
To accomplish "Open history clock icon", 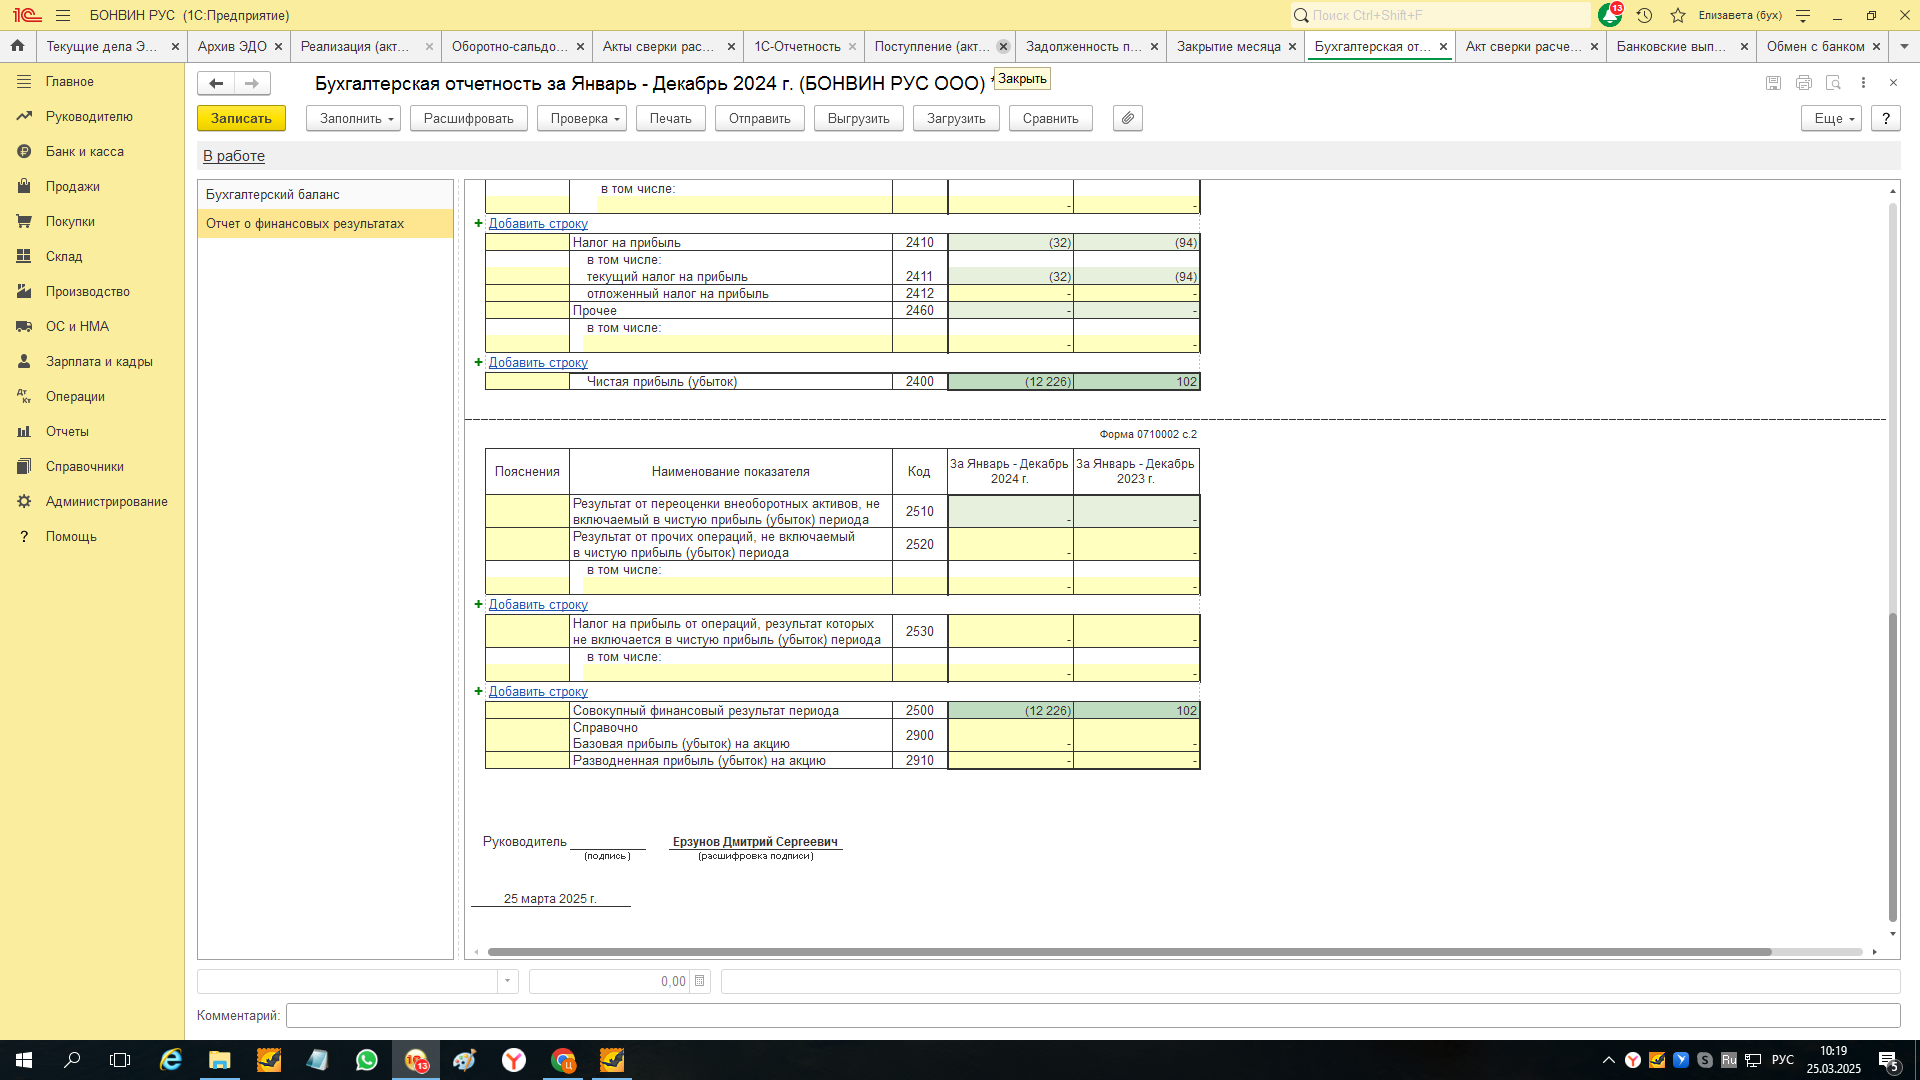I will (x=1644, y=15).
